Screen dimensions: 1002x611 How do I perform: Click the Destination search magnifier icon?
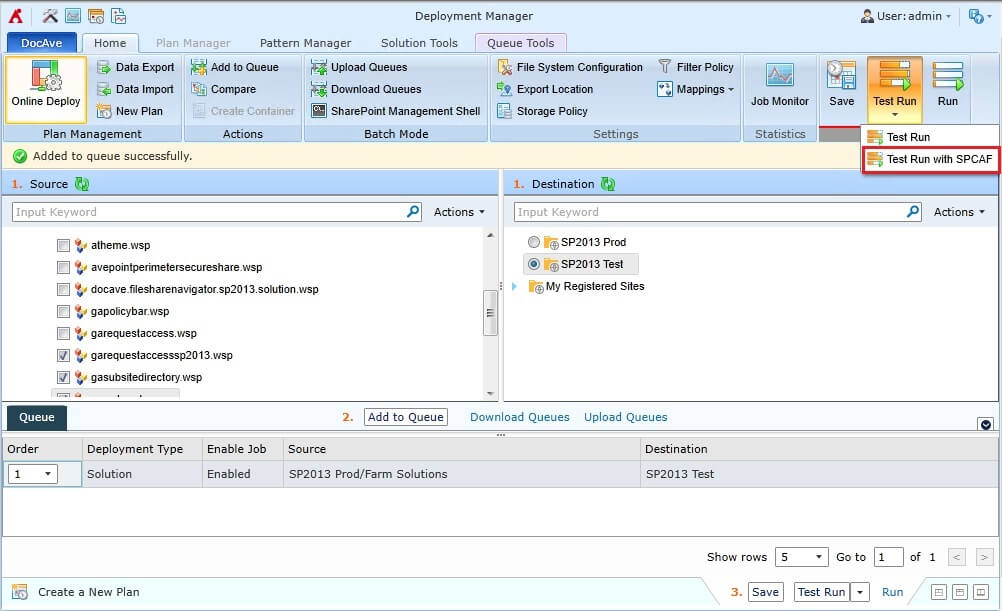click(913, 212)
